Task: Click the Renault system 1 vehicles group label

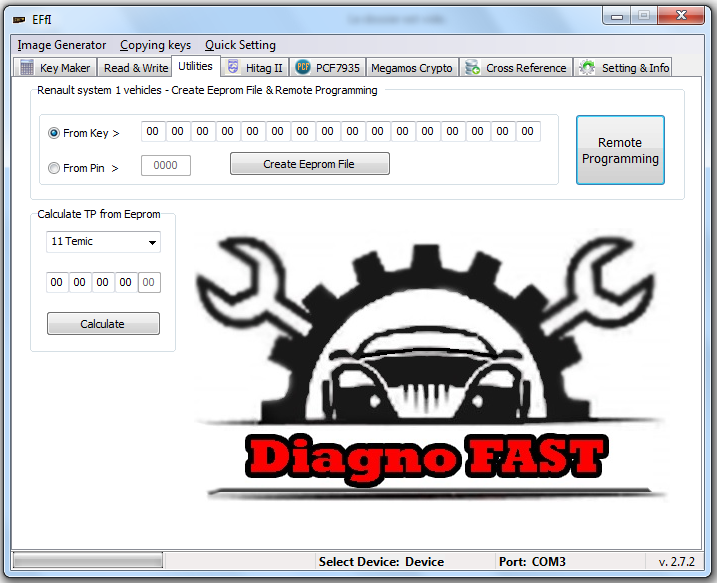Action: (207, 90)
